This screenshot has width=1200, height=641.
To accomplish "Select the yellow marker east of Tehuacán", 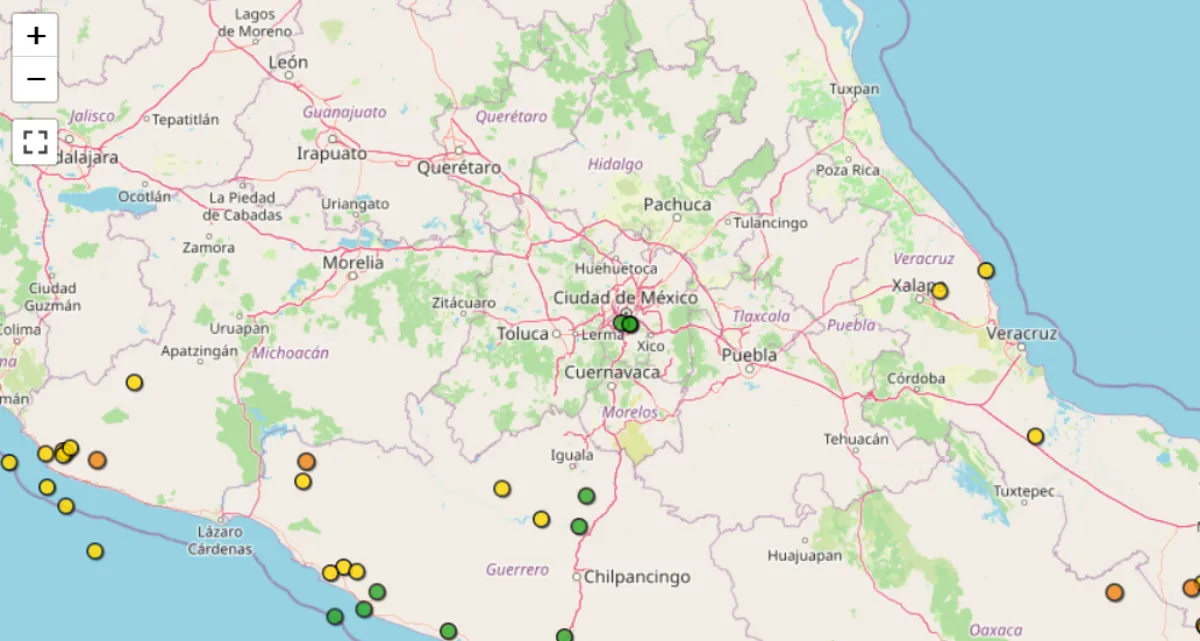I will pyautogui.click(x=1035, y=435).
